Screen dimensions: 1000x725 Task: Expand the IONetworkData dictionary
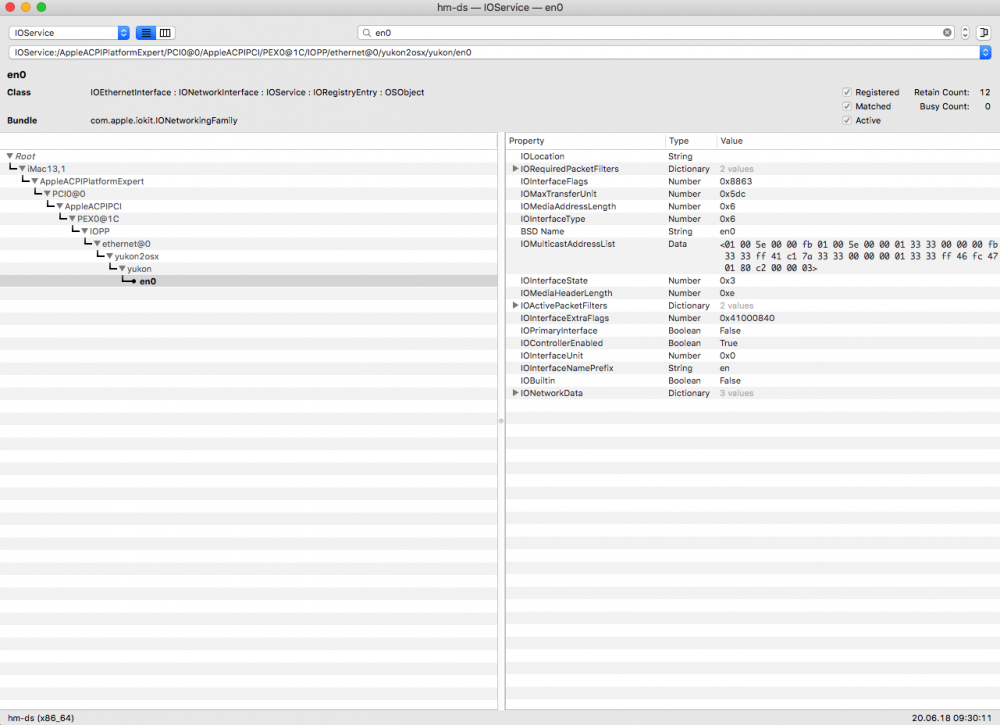pos(515,393)
